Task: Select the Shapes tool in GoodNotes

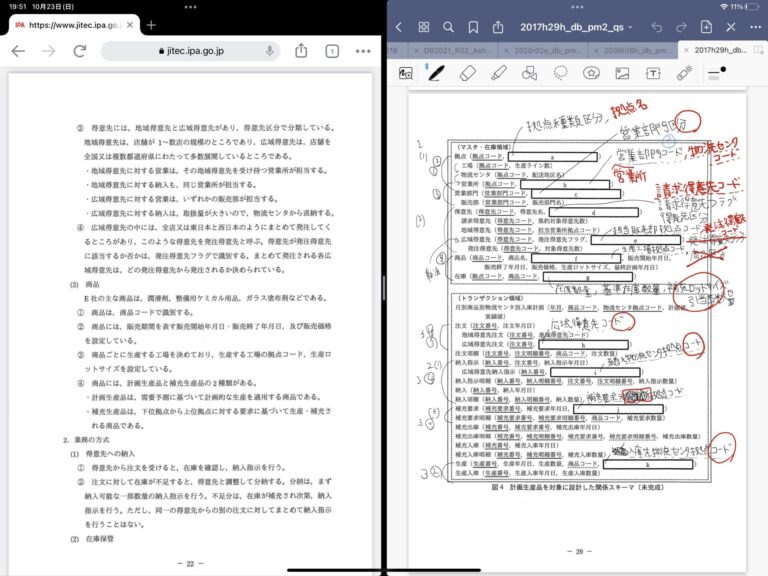Action: click(529, 73)
